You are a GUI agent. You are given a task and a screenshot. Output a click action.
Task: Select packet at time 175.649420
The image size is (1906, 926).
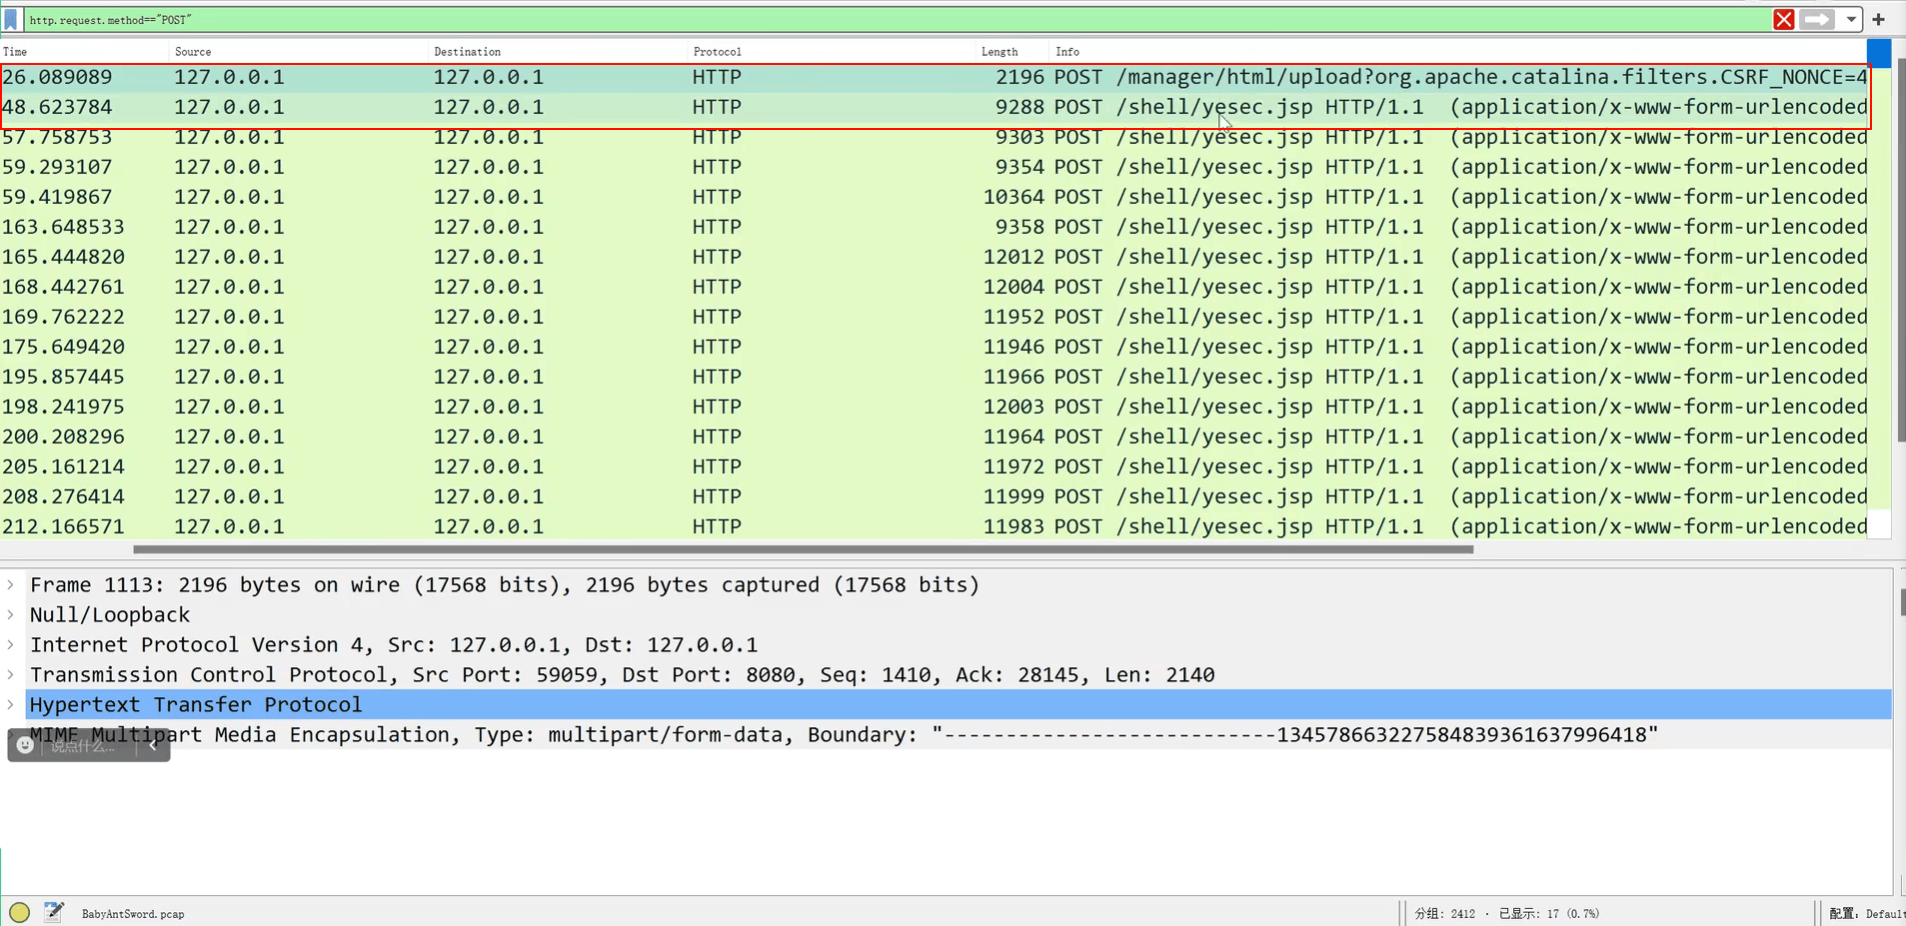(x=934, y=347)
